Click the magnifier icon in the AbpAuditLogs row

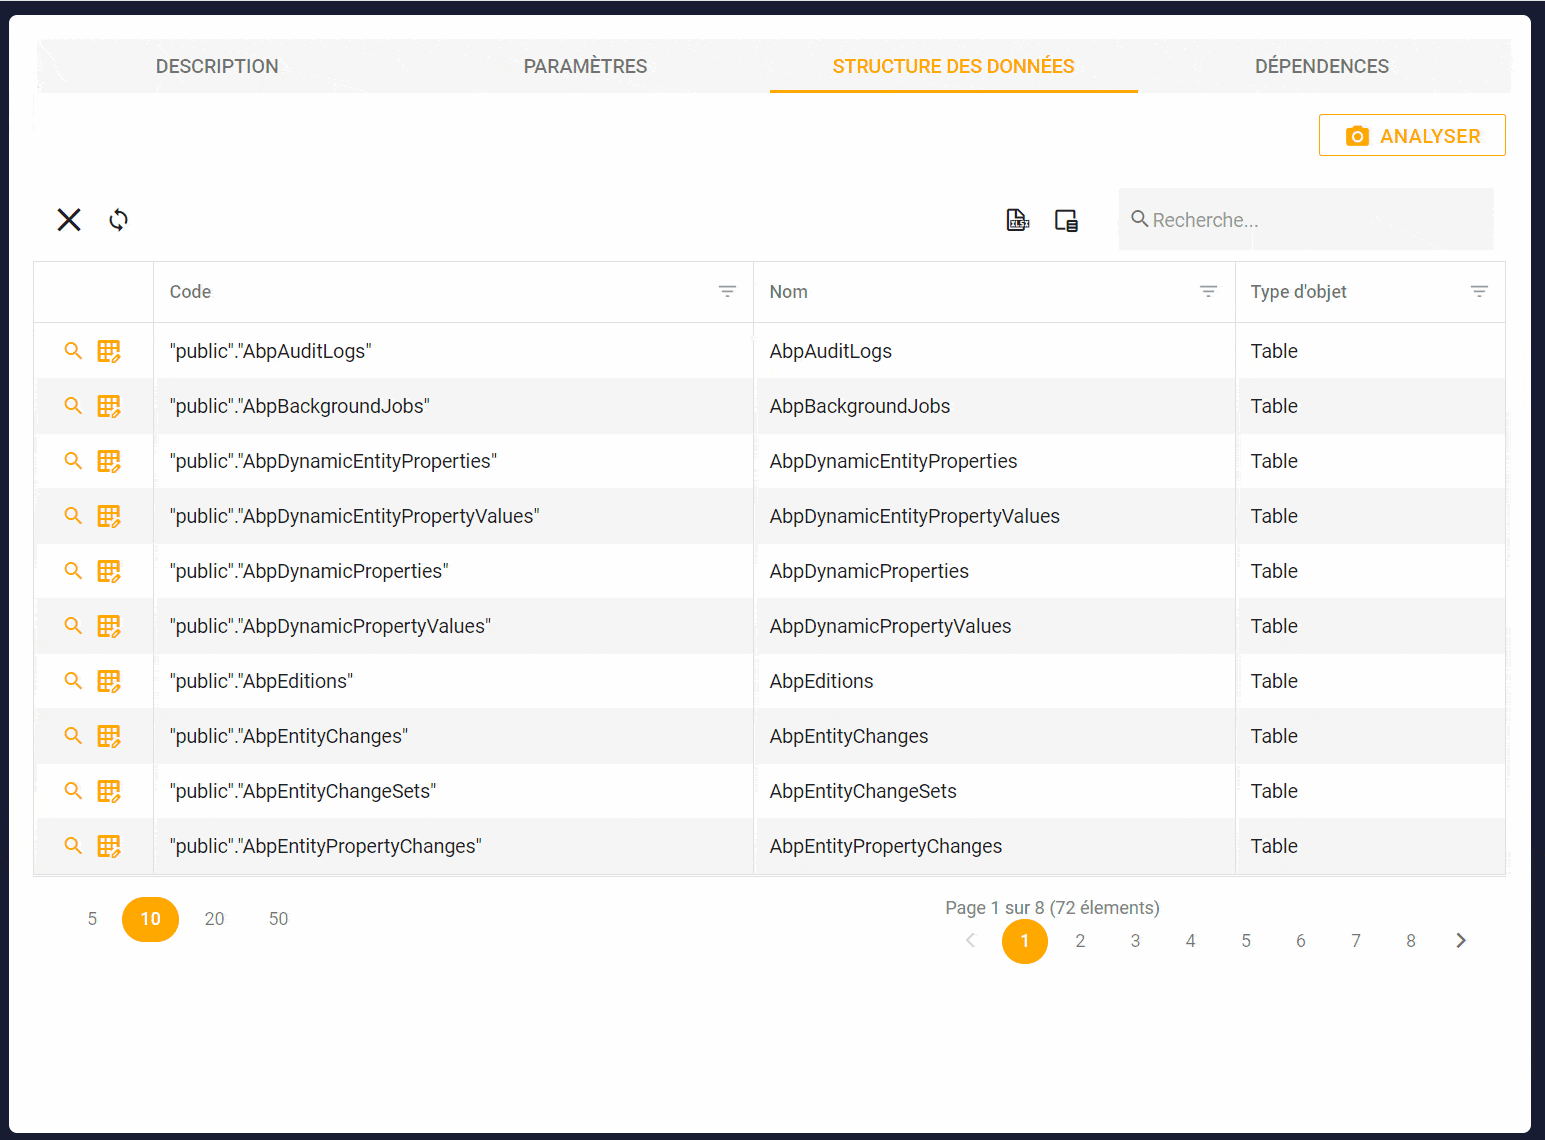(x=73, y=351)
